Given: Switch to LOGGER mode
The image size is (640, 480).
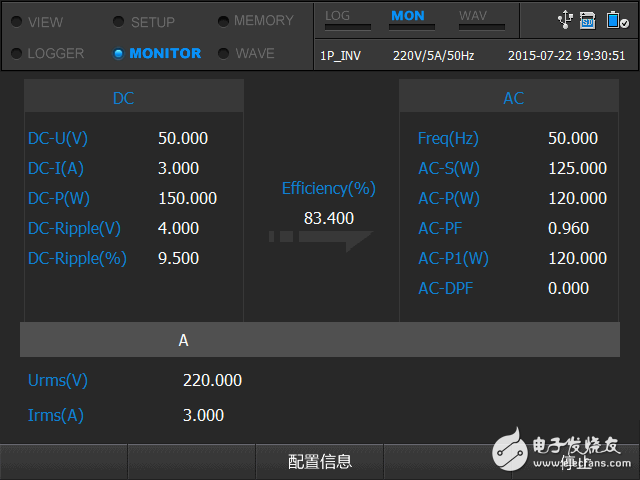Looking at the screenshot, I should click(x=52, y=53).
